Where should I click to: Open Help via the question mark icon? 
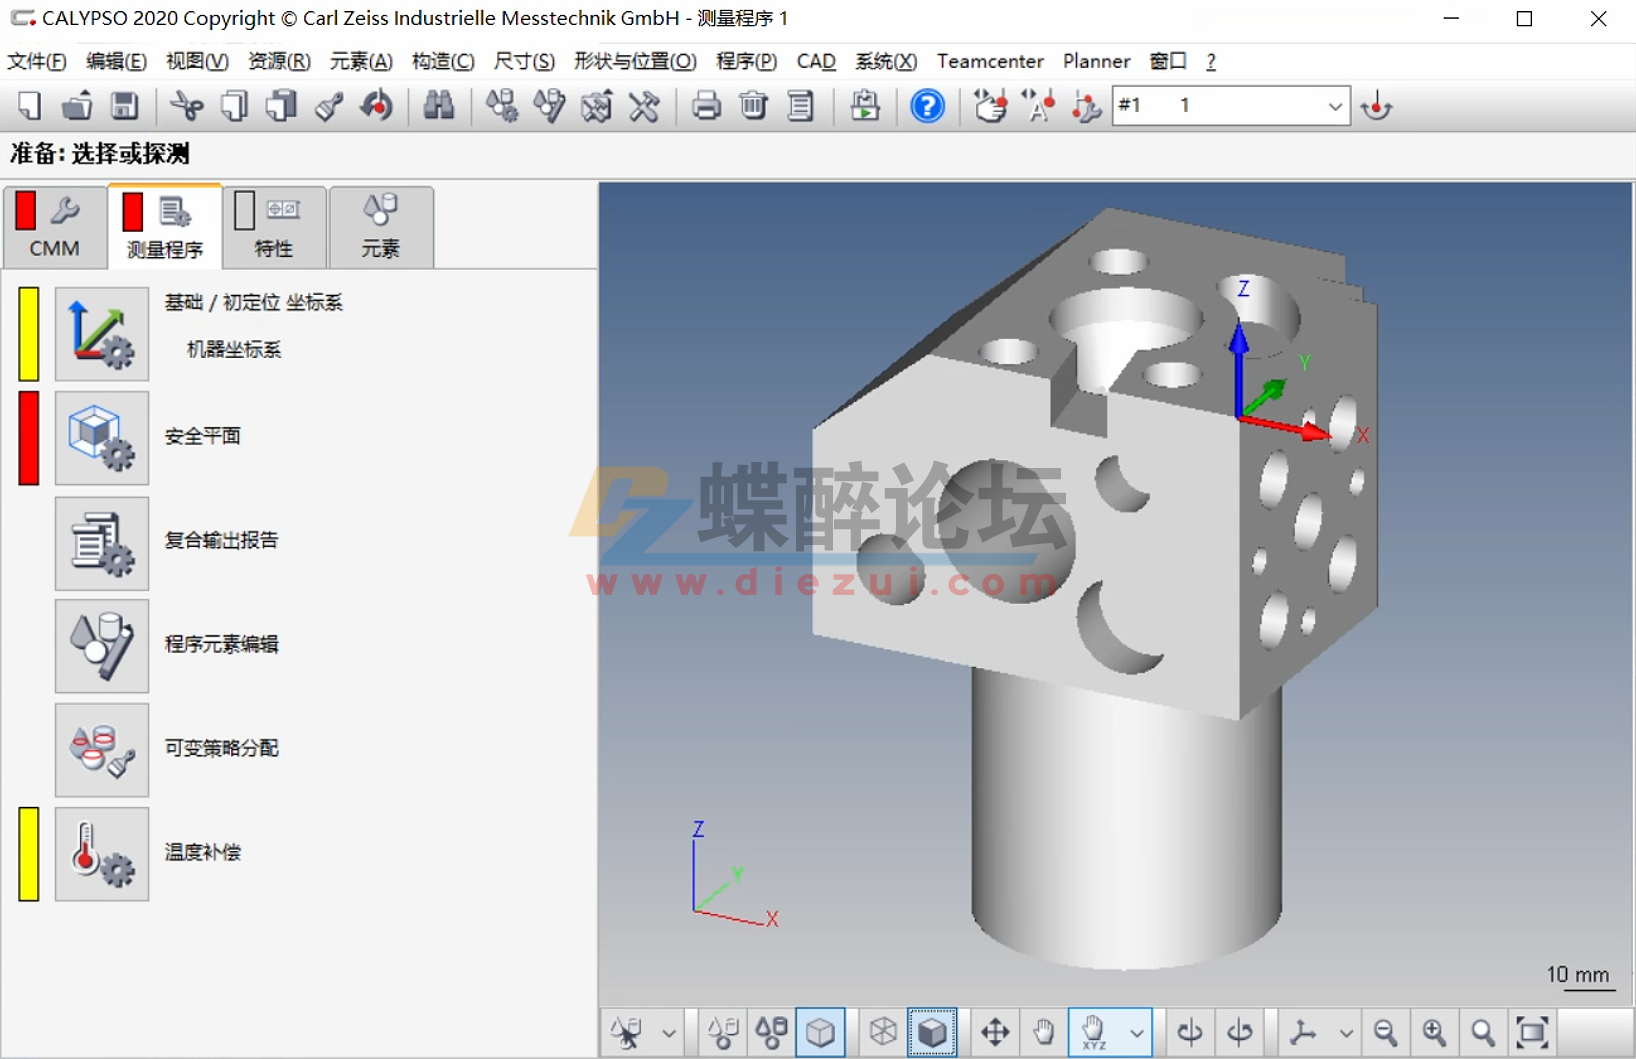pyautogui.click(x=928, y=105)
